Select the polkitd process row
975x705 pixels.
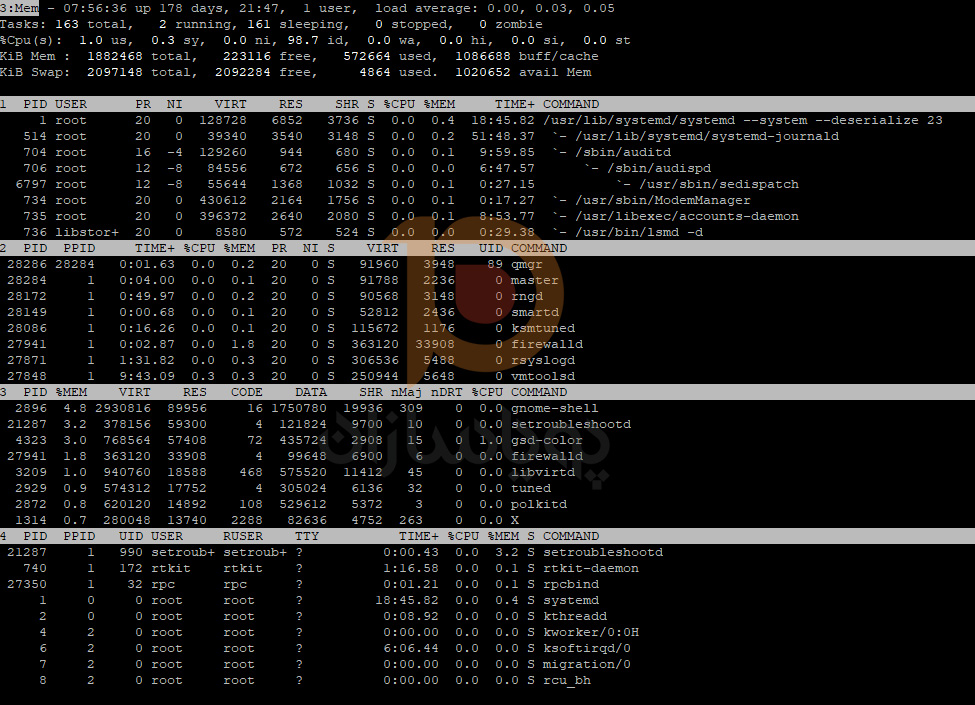pyautogui.click(x=300, y=504)
